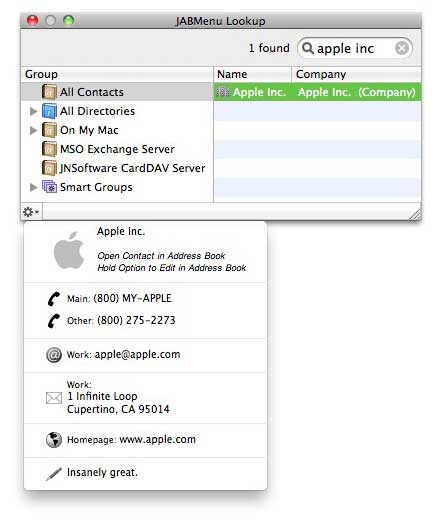The height and width of the screenshot is (520, 440).
Task: Choose Open Contact in Address Book
Action: pos(161,256)
